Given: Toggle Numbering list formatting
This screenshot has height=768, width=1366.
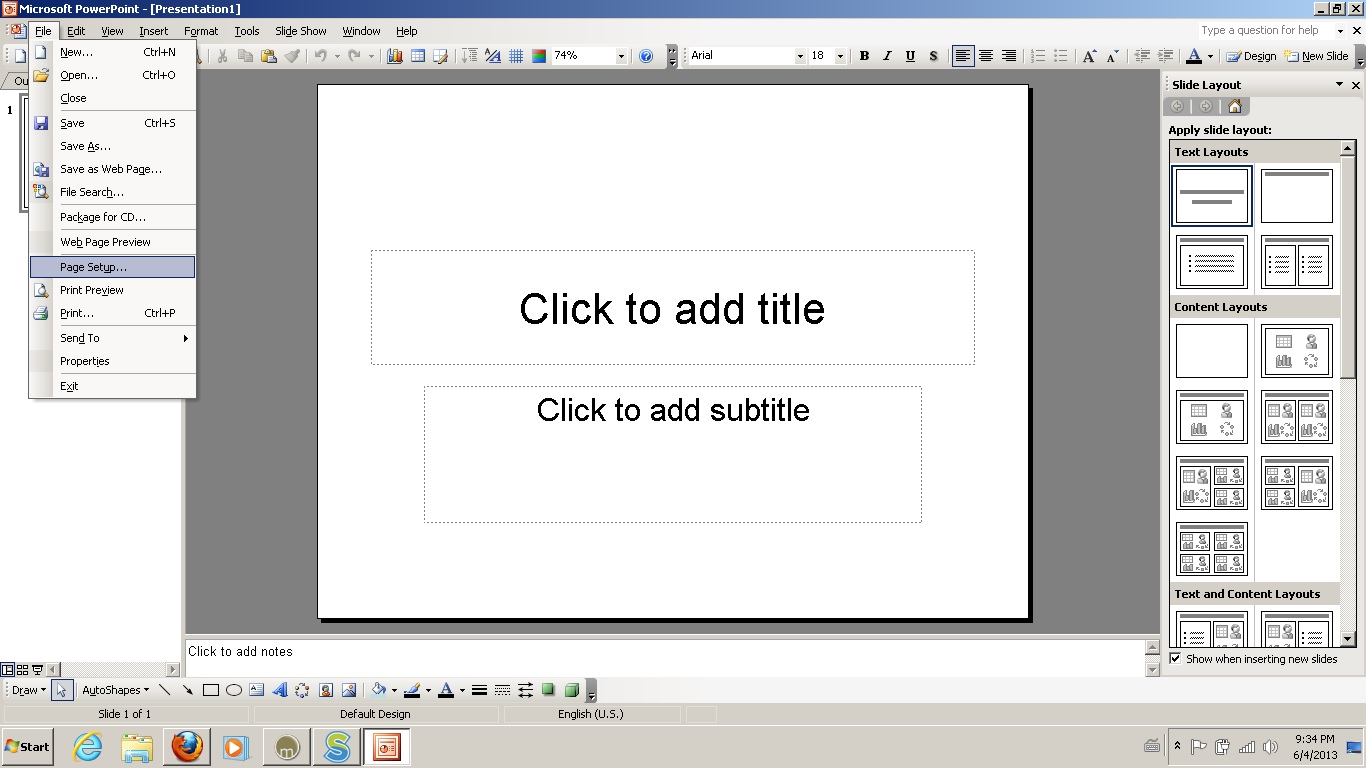Looking at the screenshot, I should (x=1038, y=56).
